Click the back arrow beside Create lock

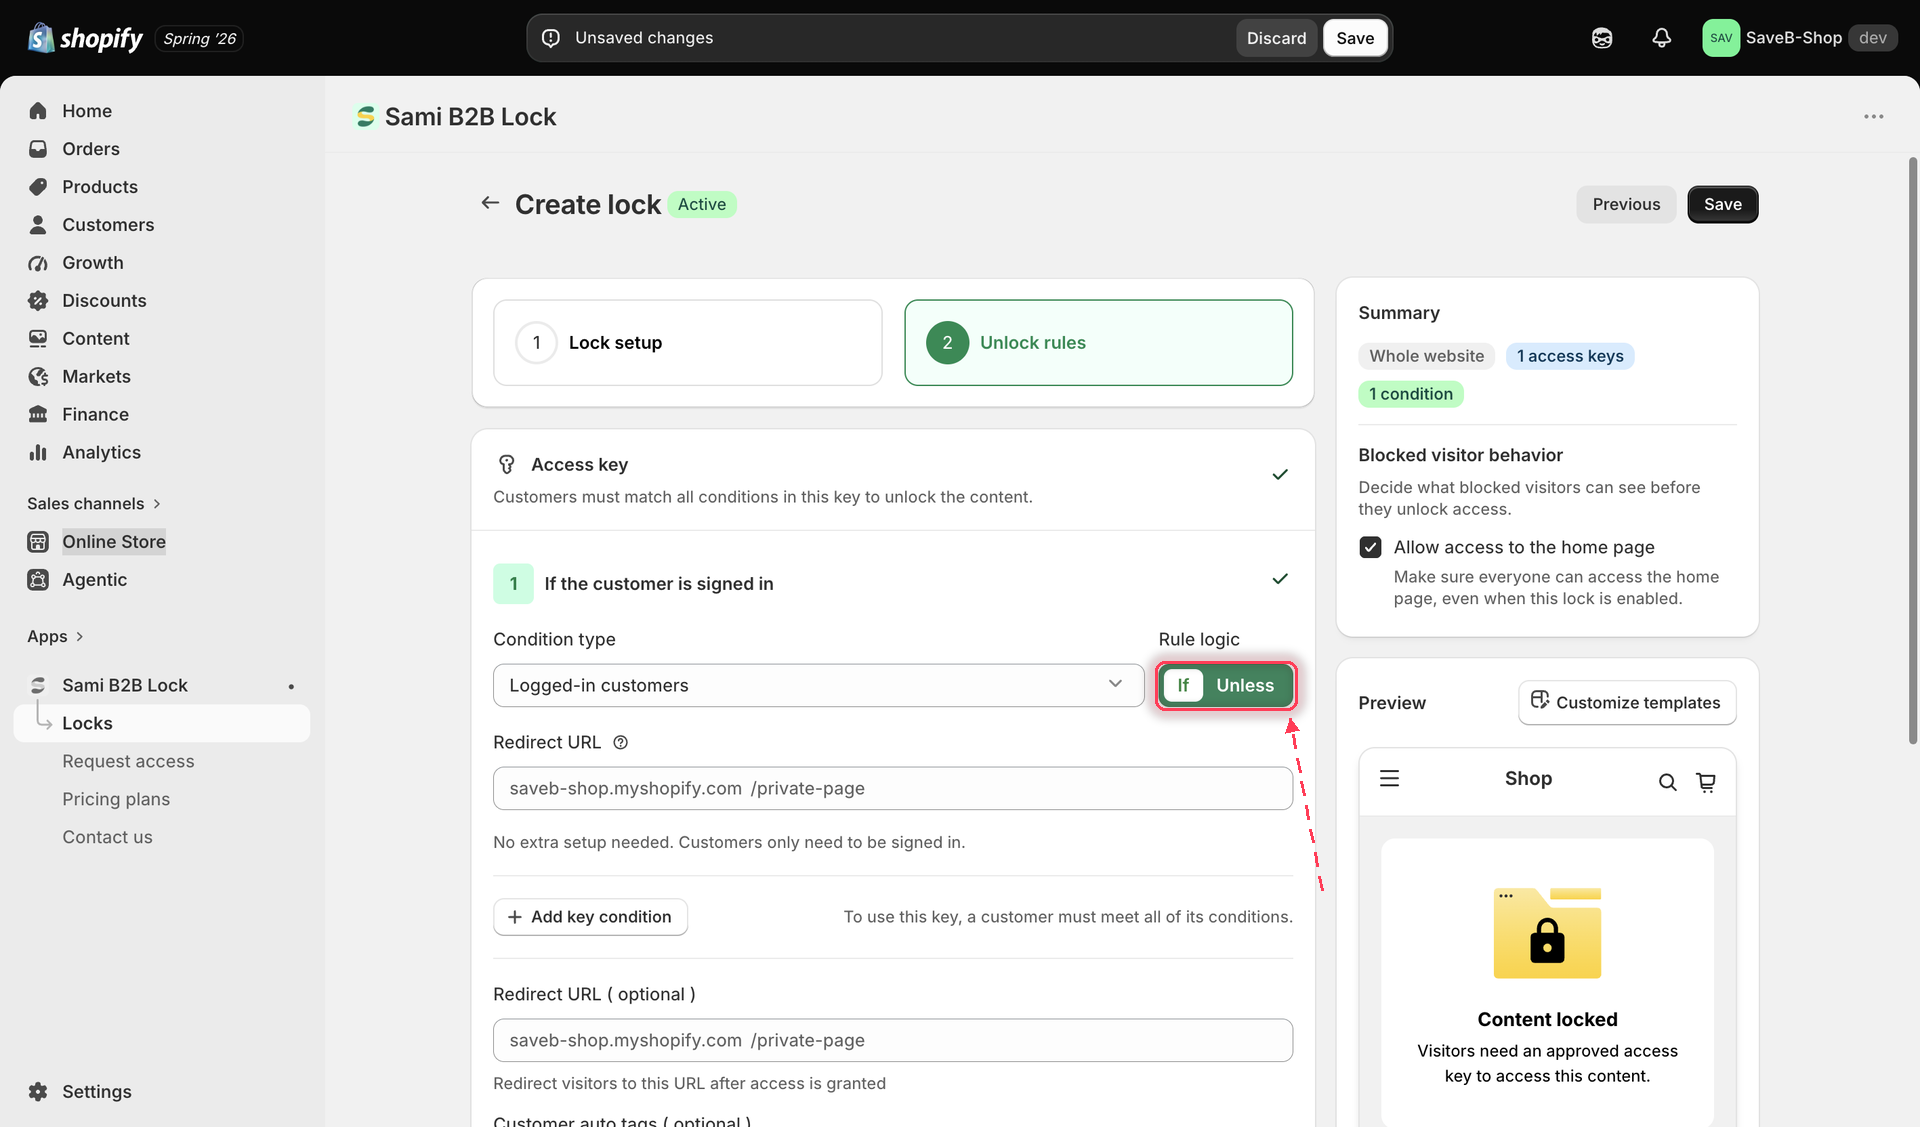click(490, 203)
